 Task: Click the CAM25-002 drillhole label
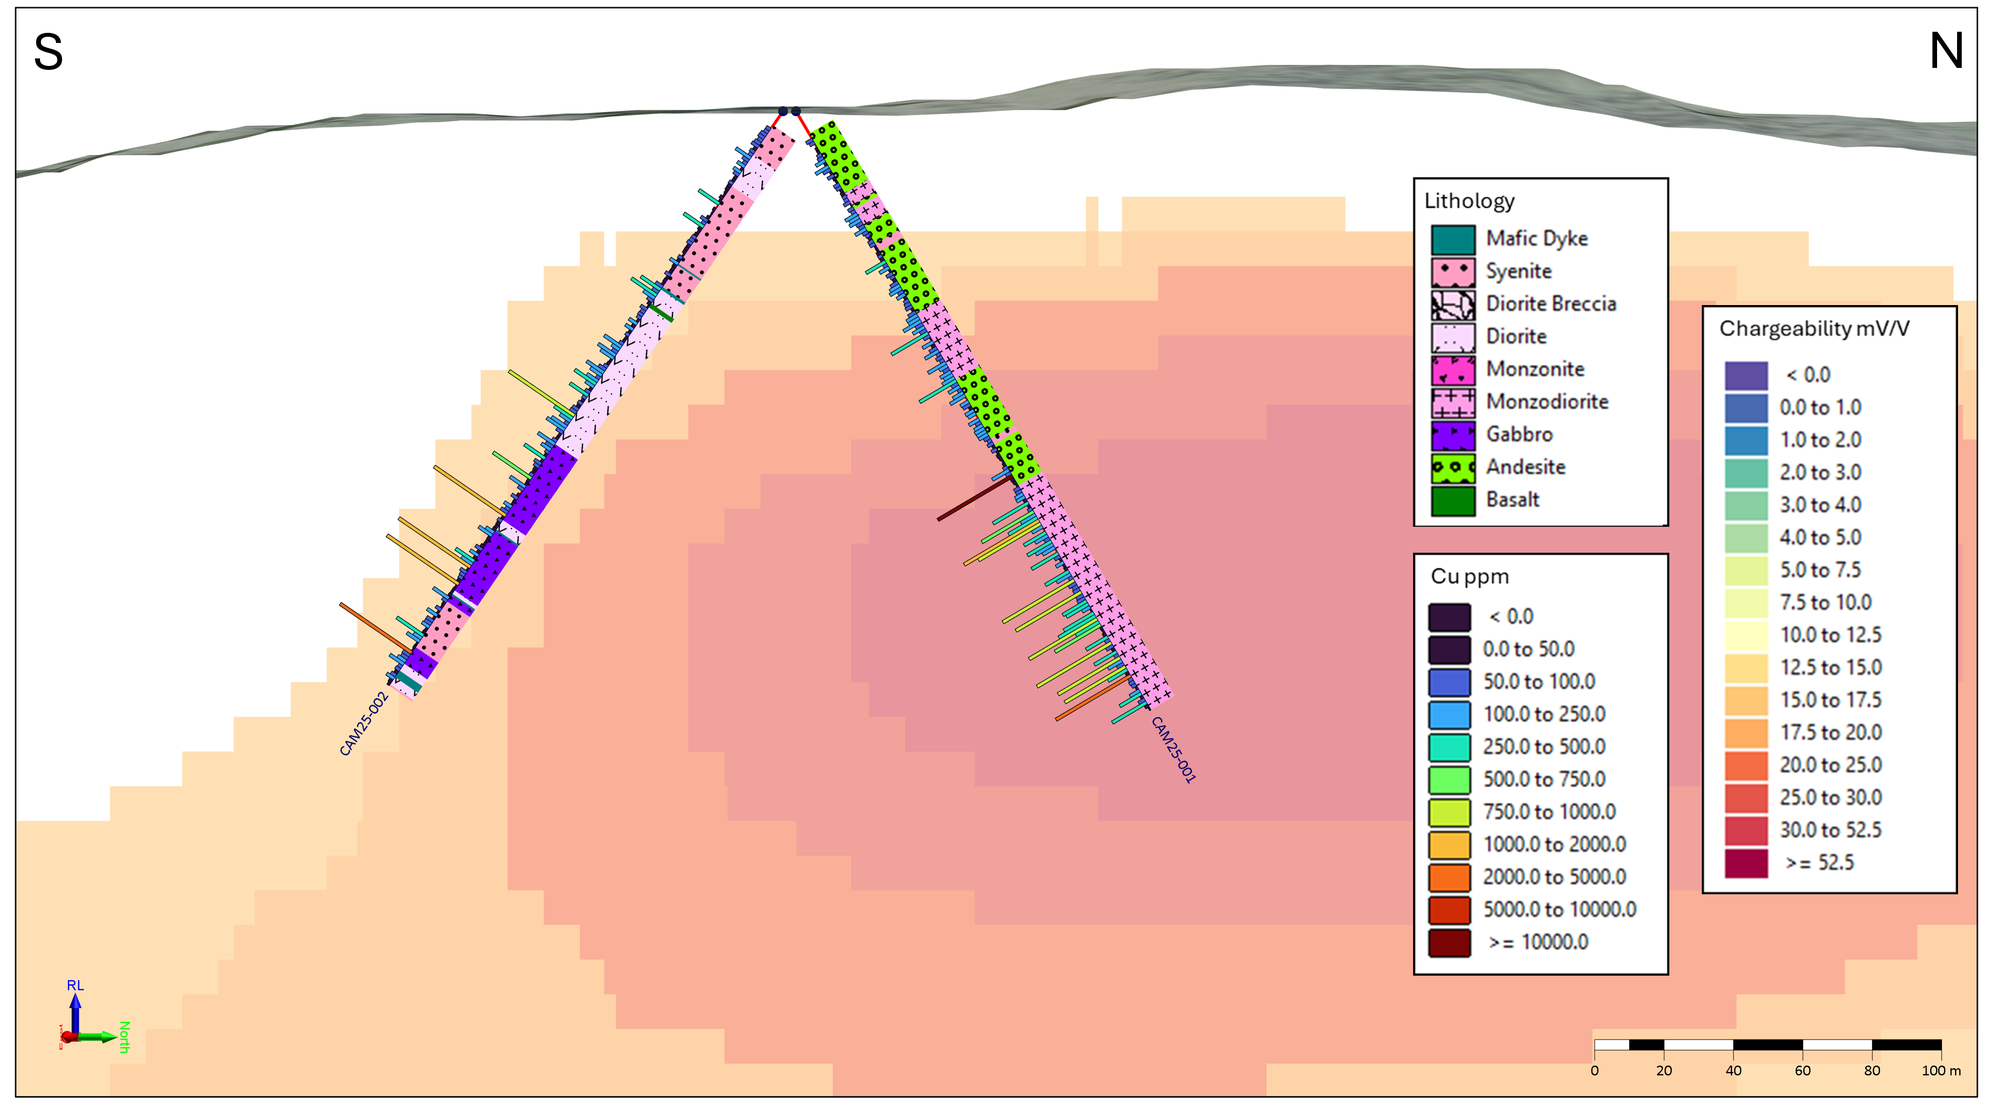click(363, 724)
